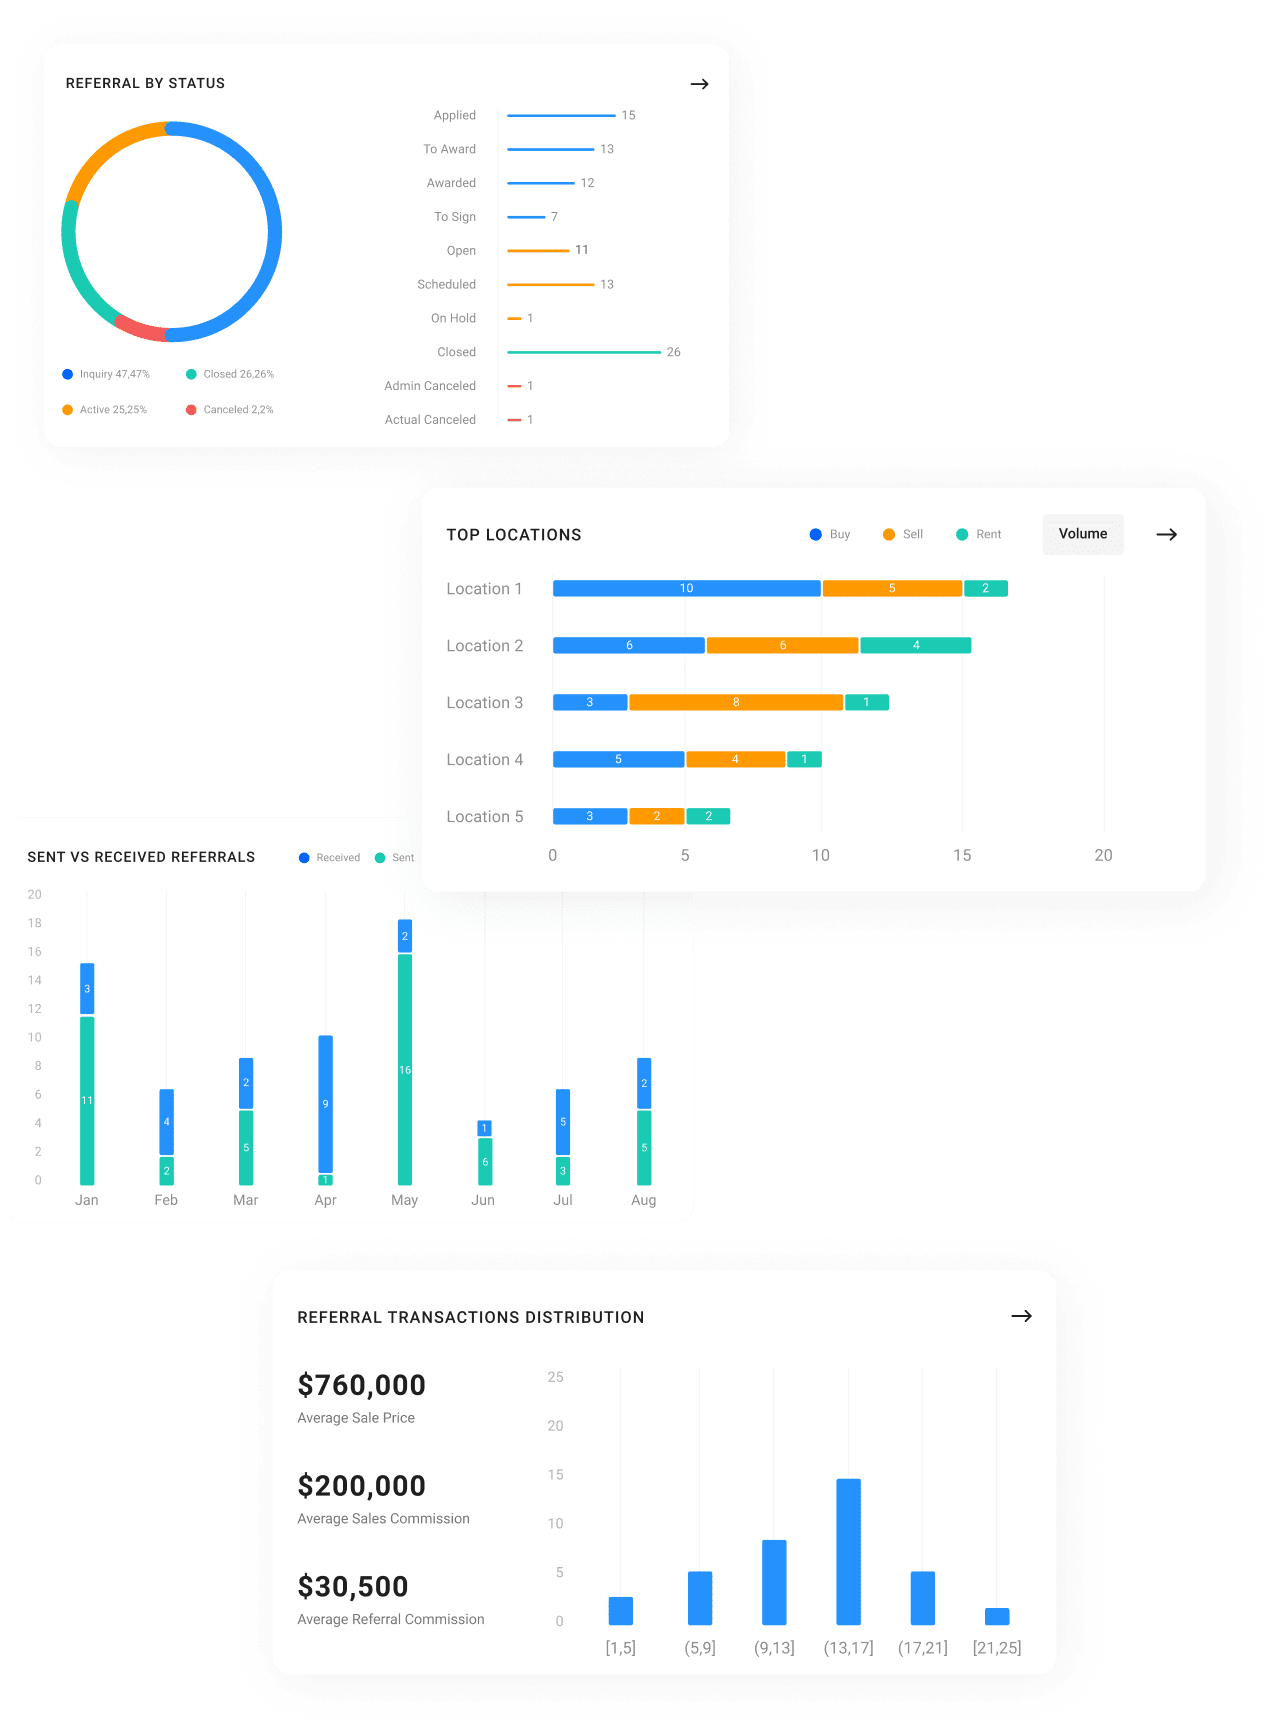Toggle the Active 25,25% donut legend

105,410
